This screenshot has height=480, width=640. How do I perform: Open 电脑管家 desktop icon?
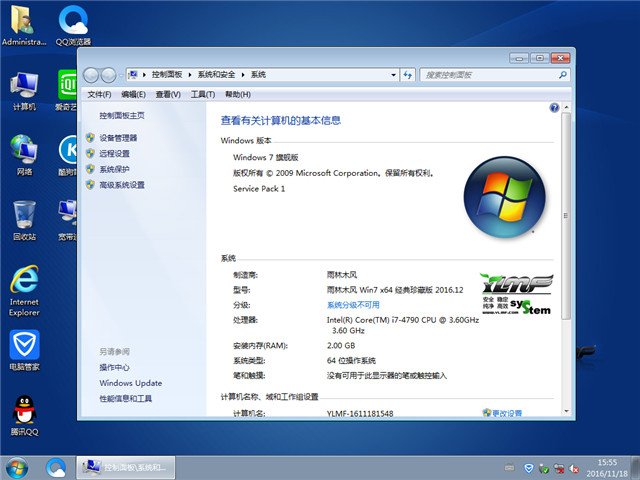pyautogui.click(x=24, y=350)
